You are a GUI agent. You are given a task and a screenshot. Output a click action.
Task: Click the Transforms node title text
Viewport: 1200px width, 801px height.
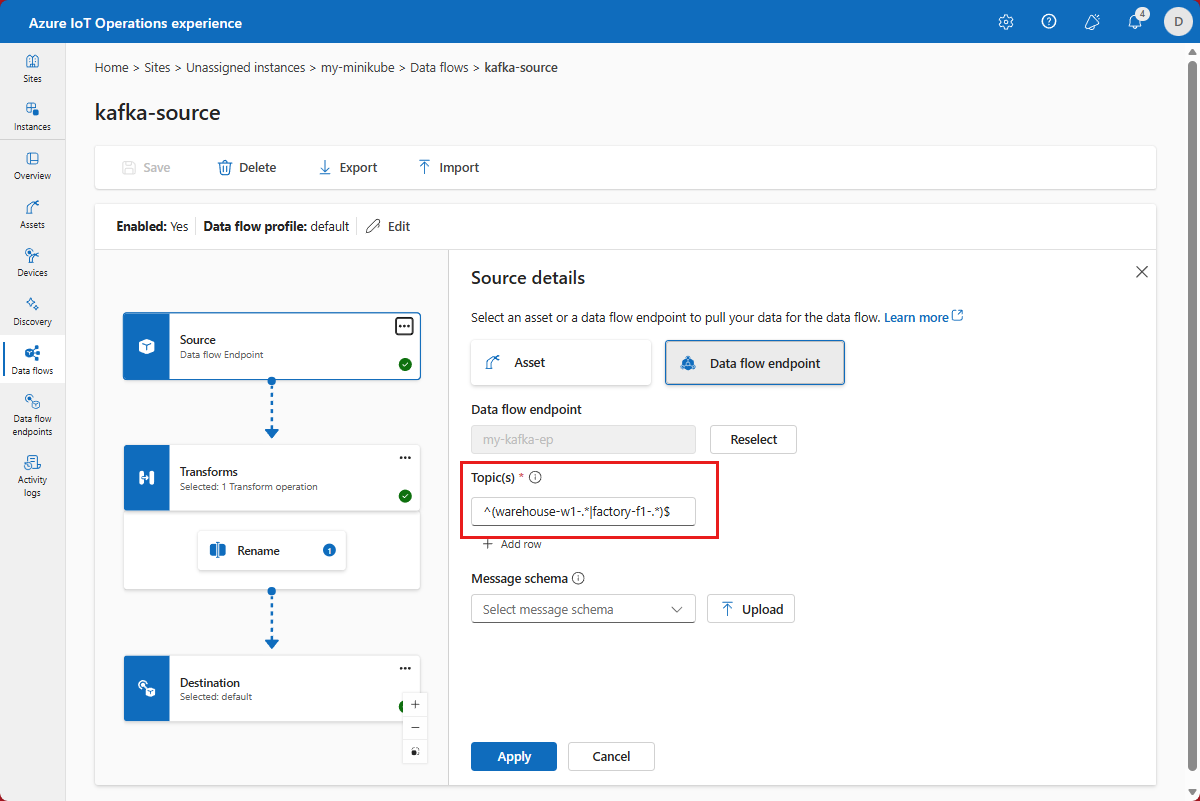point(209,471)
